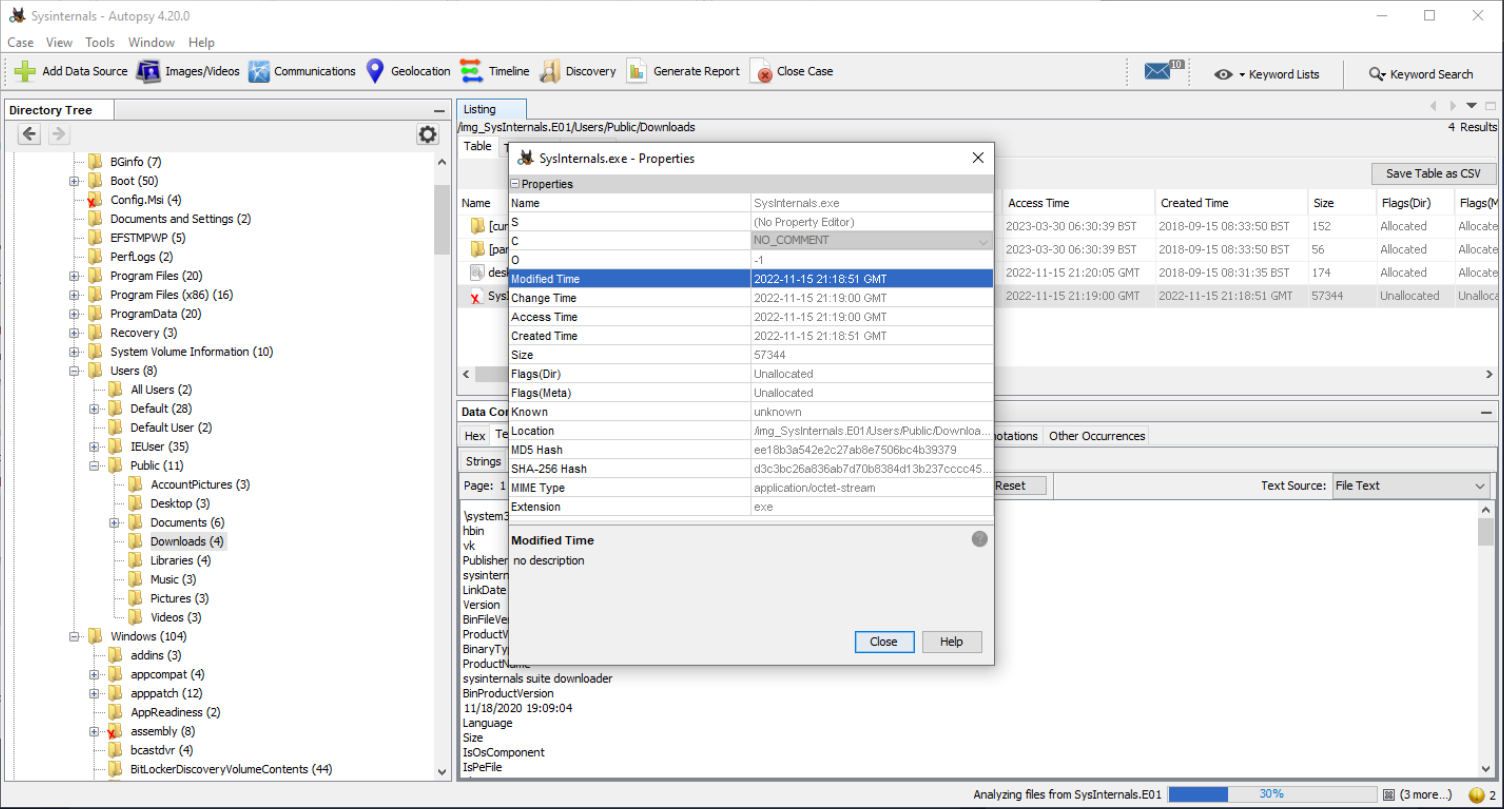Open the Tools menu
This screenshot has height=809, width=1504.
pos(100,42)
